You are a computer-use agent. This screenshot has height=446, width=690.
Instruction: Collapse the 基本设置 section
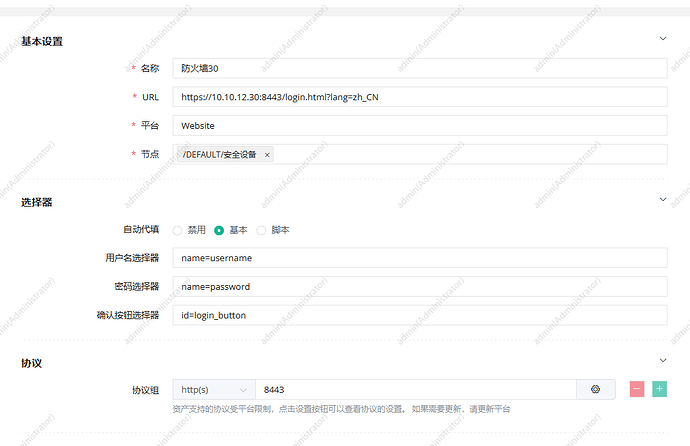click(x=663, y=39)
